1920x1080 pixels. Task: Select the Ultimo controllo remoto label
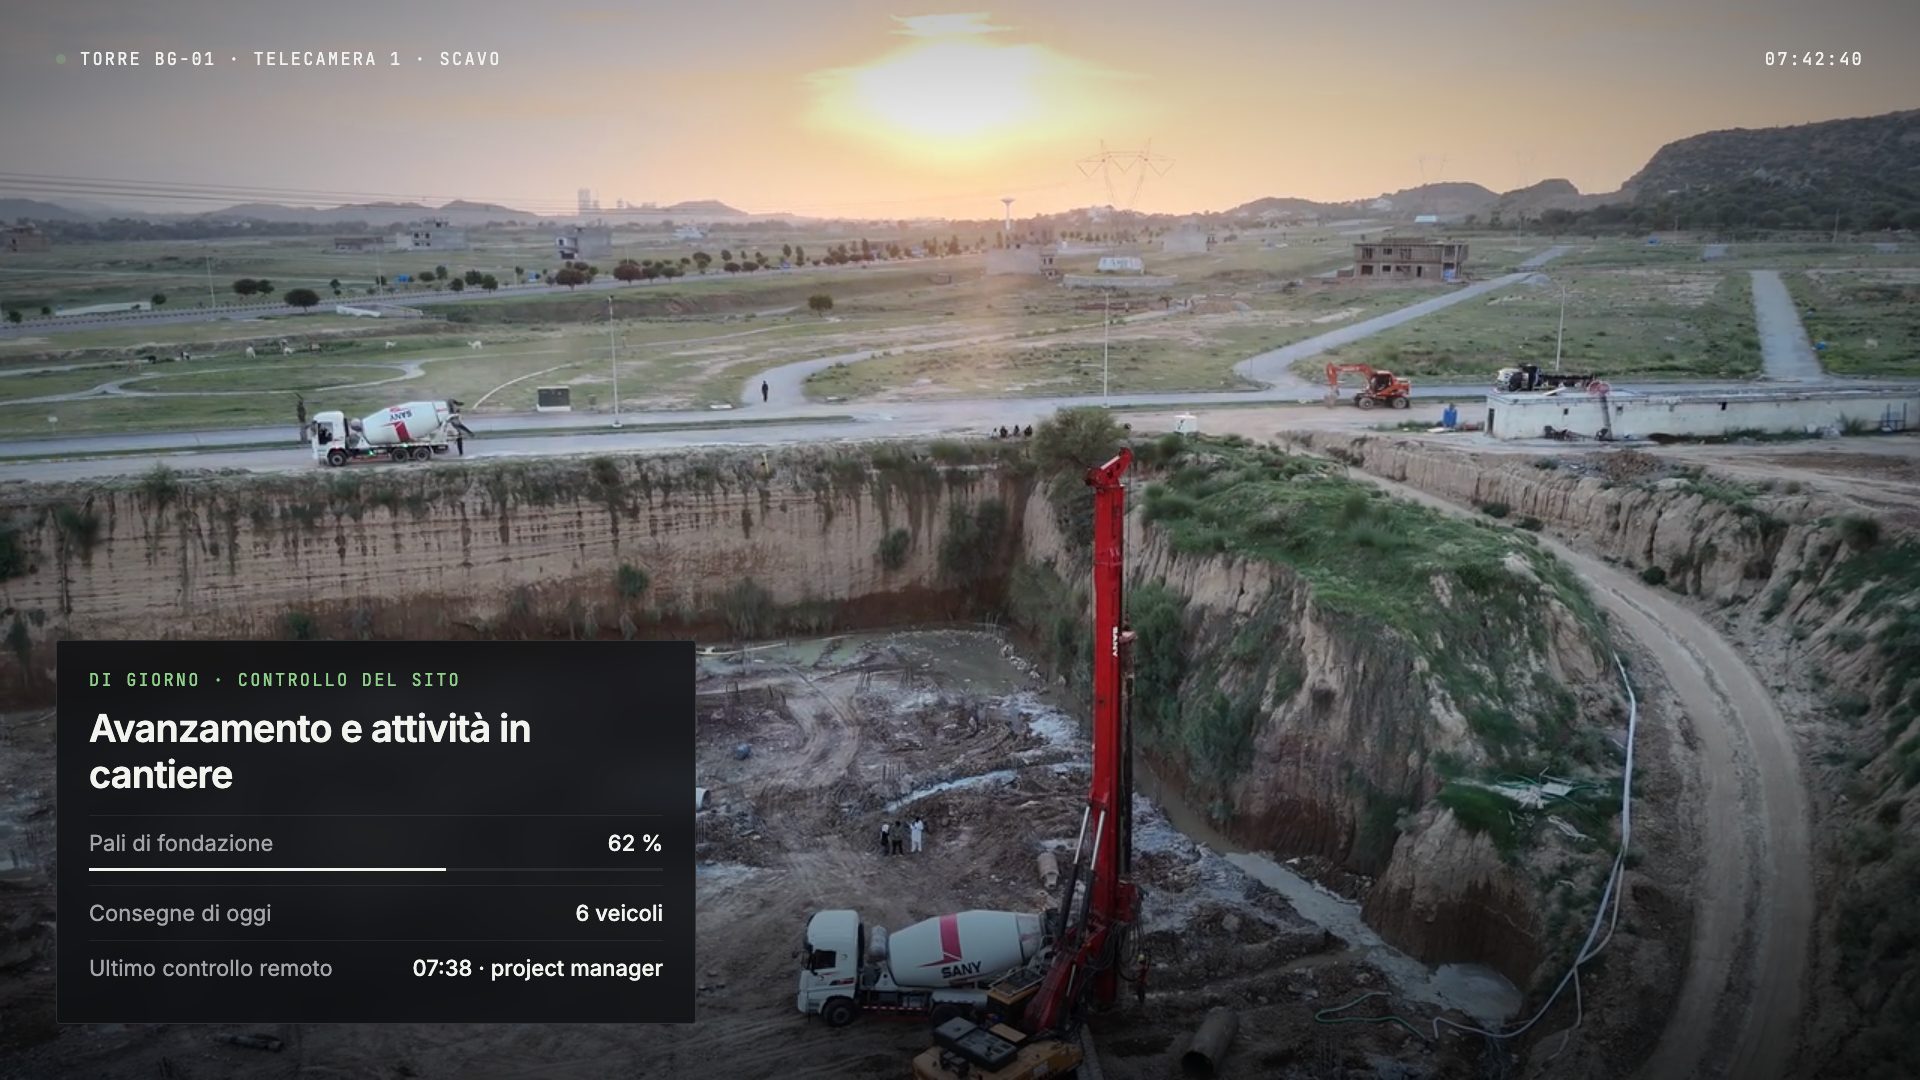click(210, 968)
